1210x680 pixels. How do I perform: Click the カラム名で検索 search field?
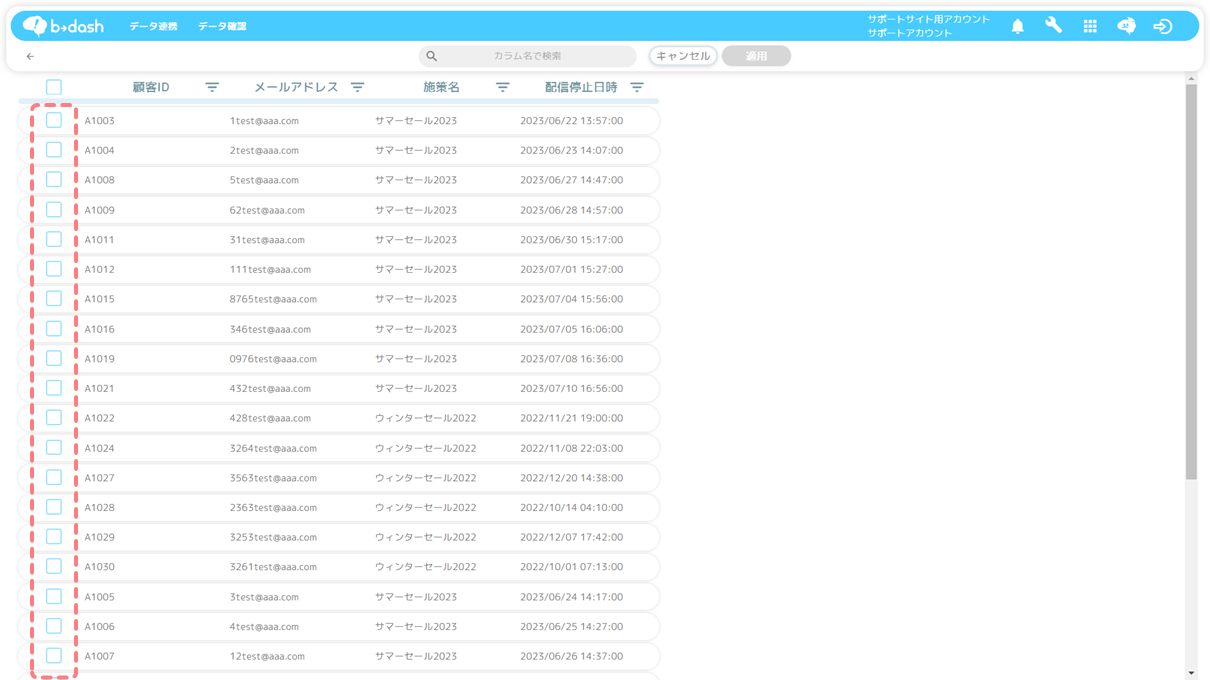(527, 56)
